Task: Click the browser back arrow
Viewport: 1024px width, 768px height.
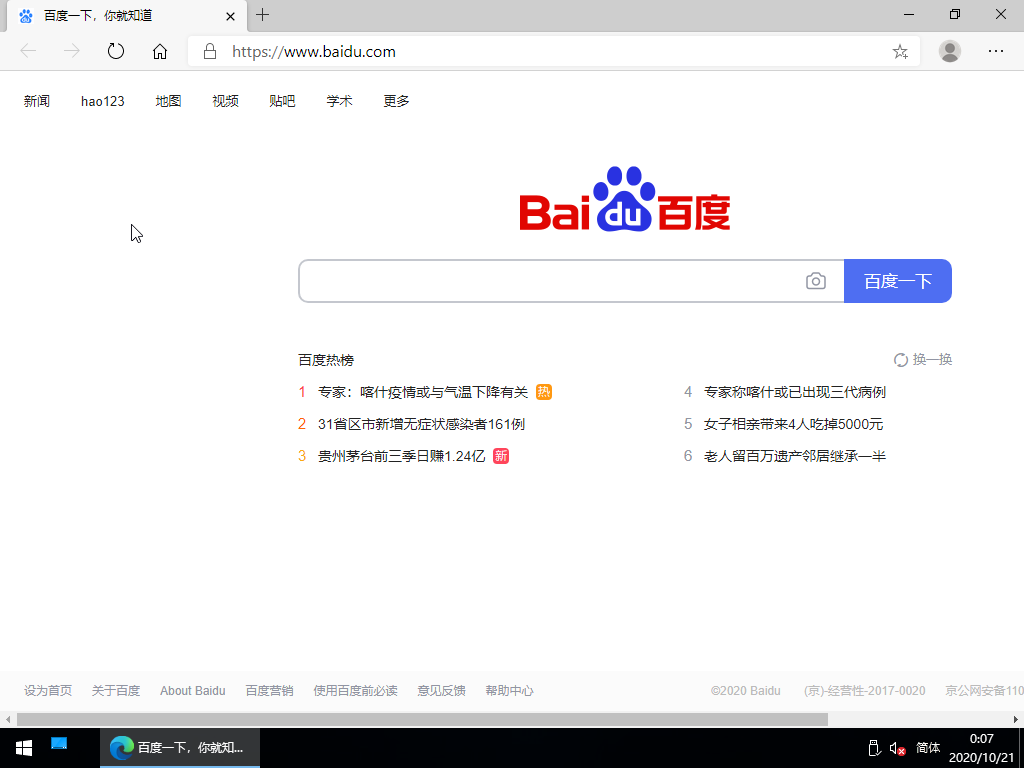Action: click(x=28, y=51)
